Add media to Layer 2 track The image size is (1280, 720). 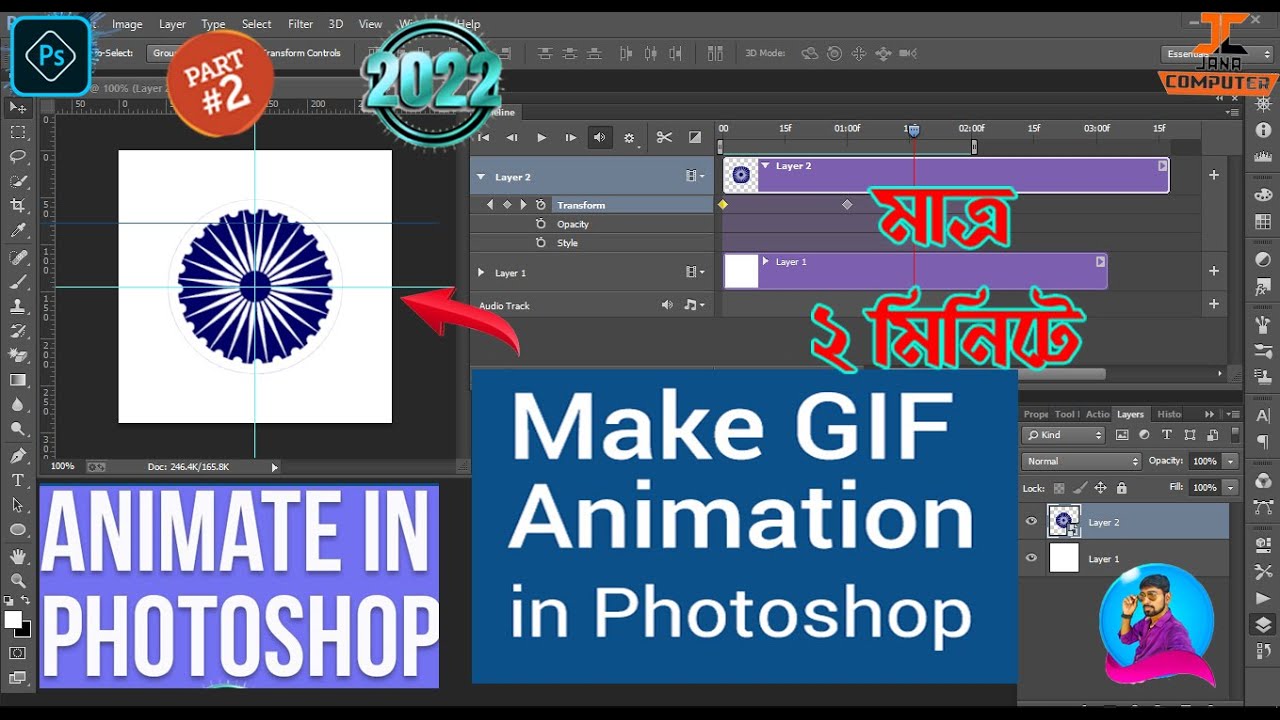click(x=1214, y=175)
